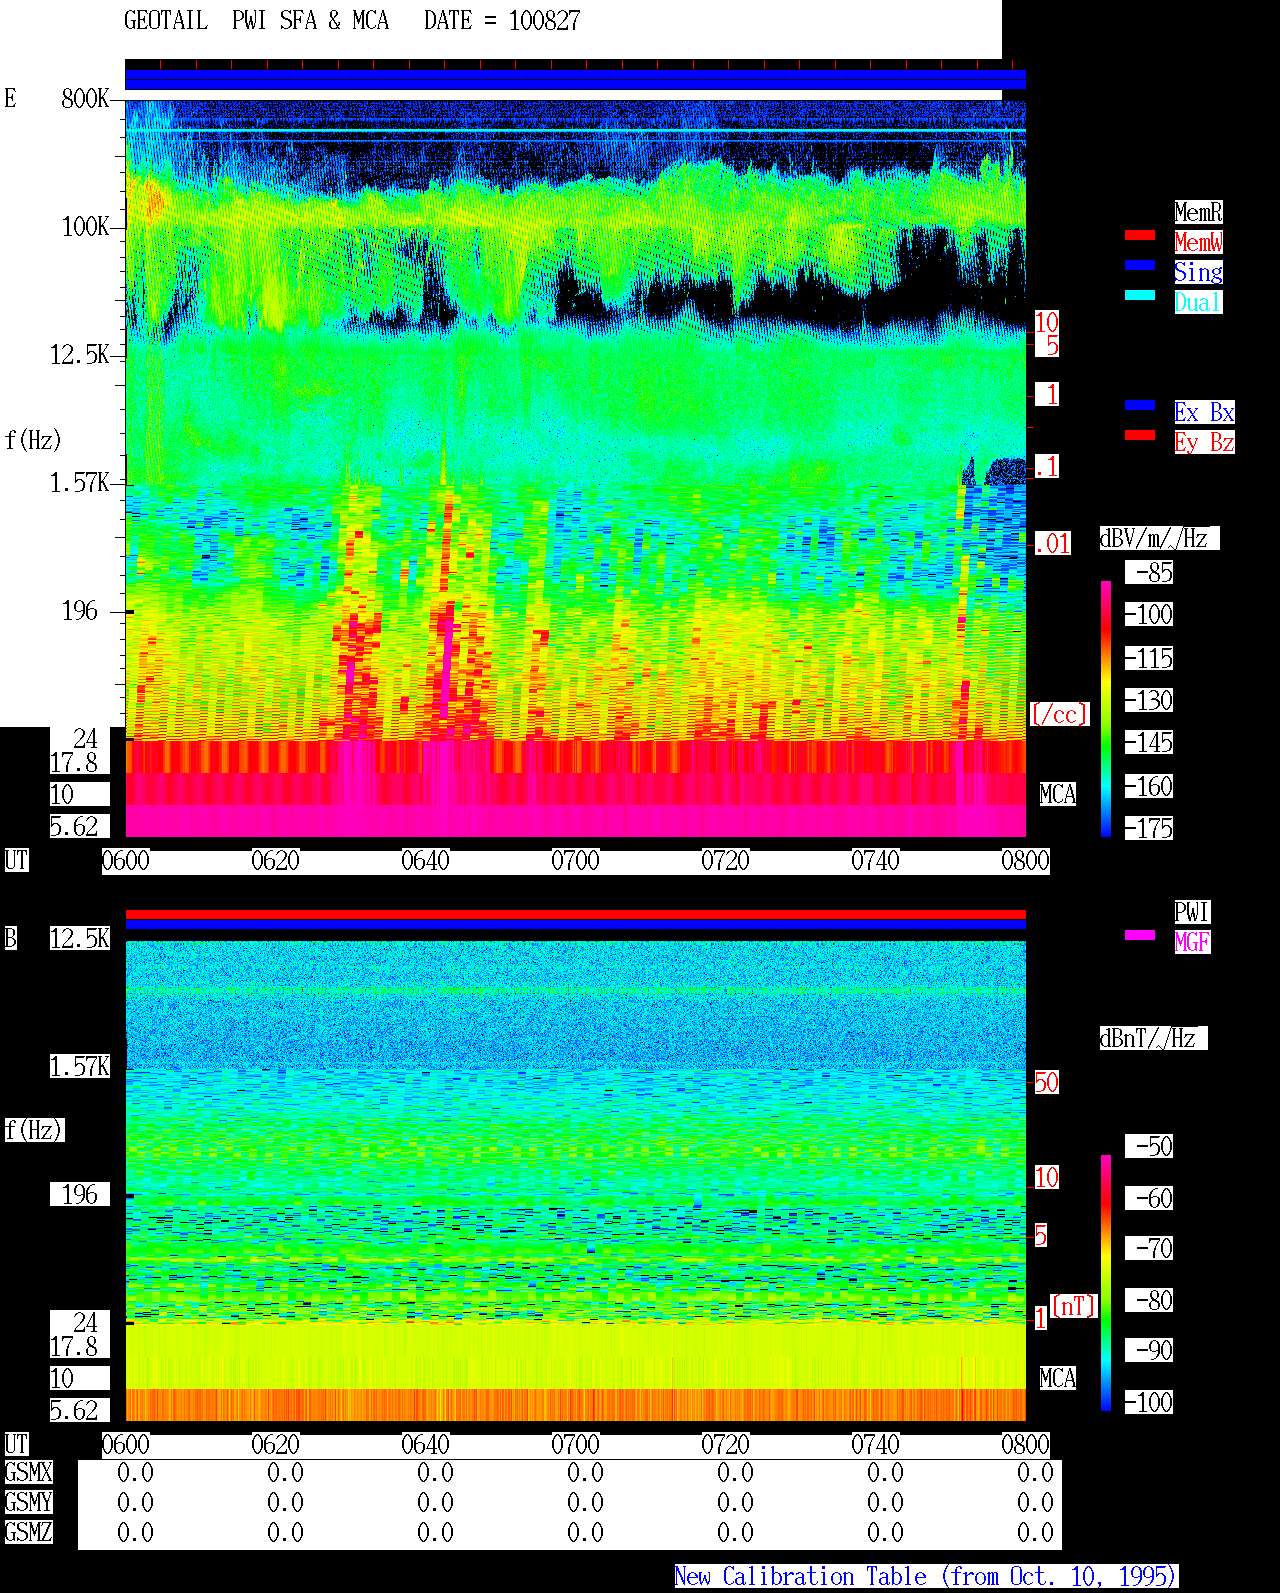Click the New Calibration Table link
1280x1593 pixels.
(x=926, y=1577)
